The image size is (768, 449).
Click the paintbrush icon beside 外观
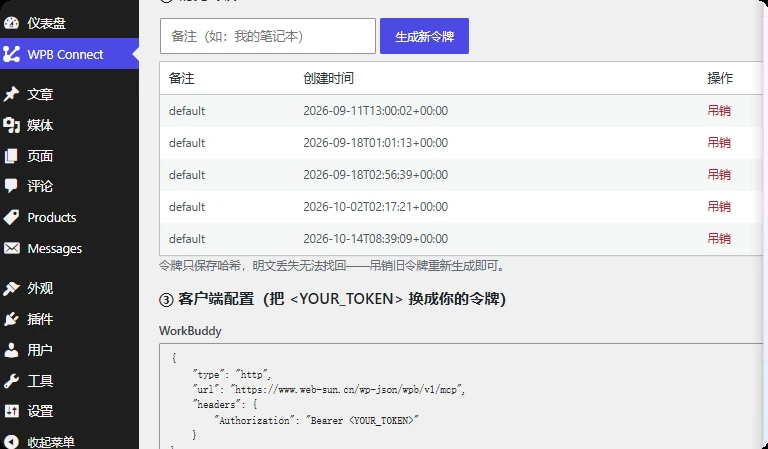click(x=11, y=288)
